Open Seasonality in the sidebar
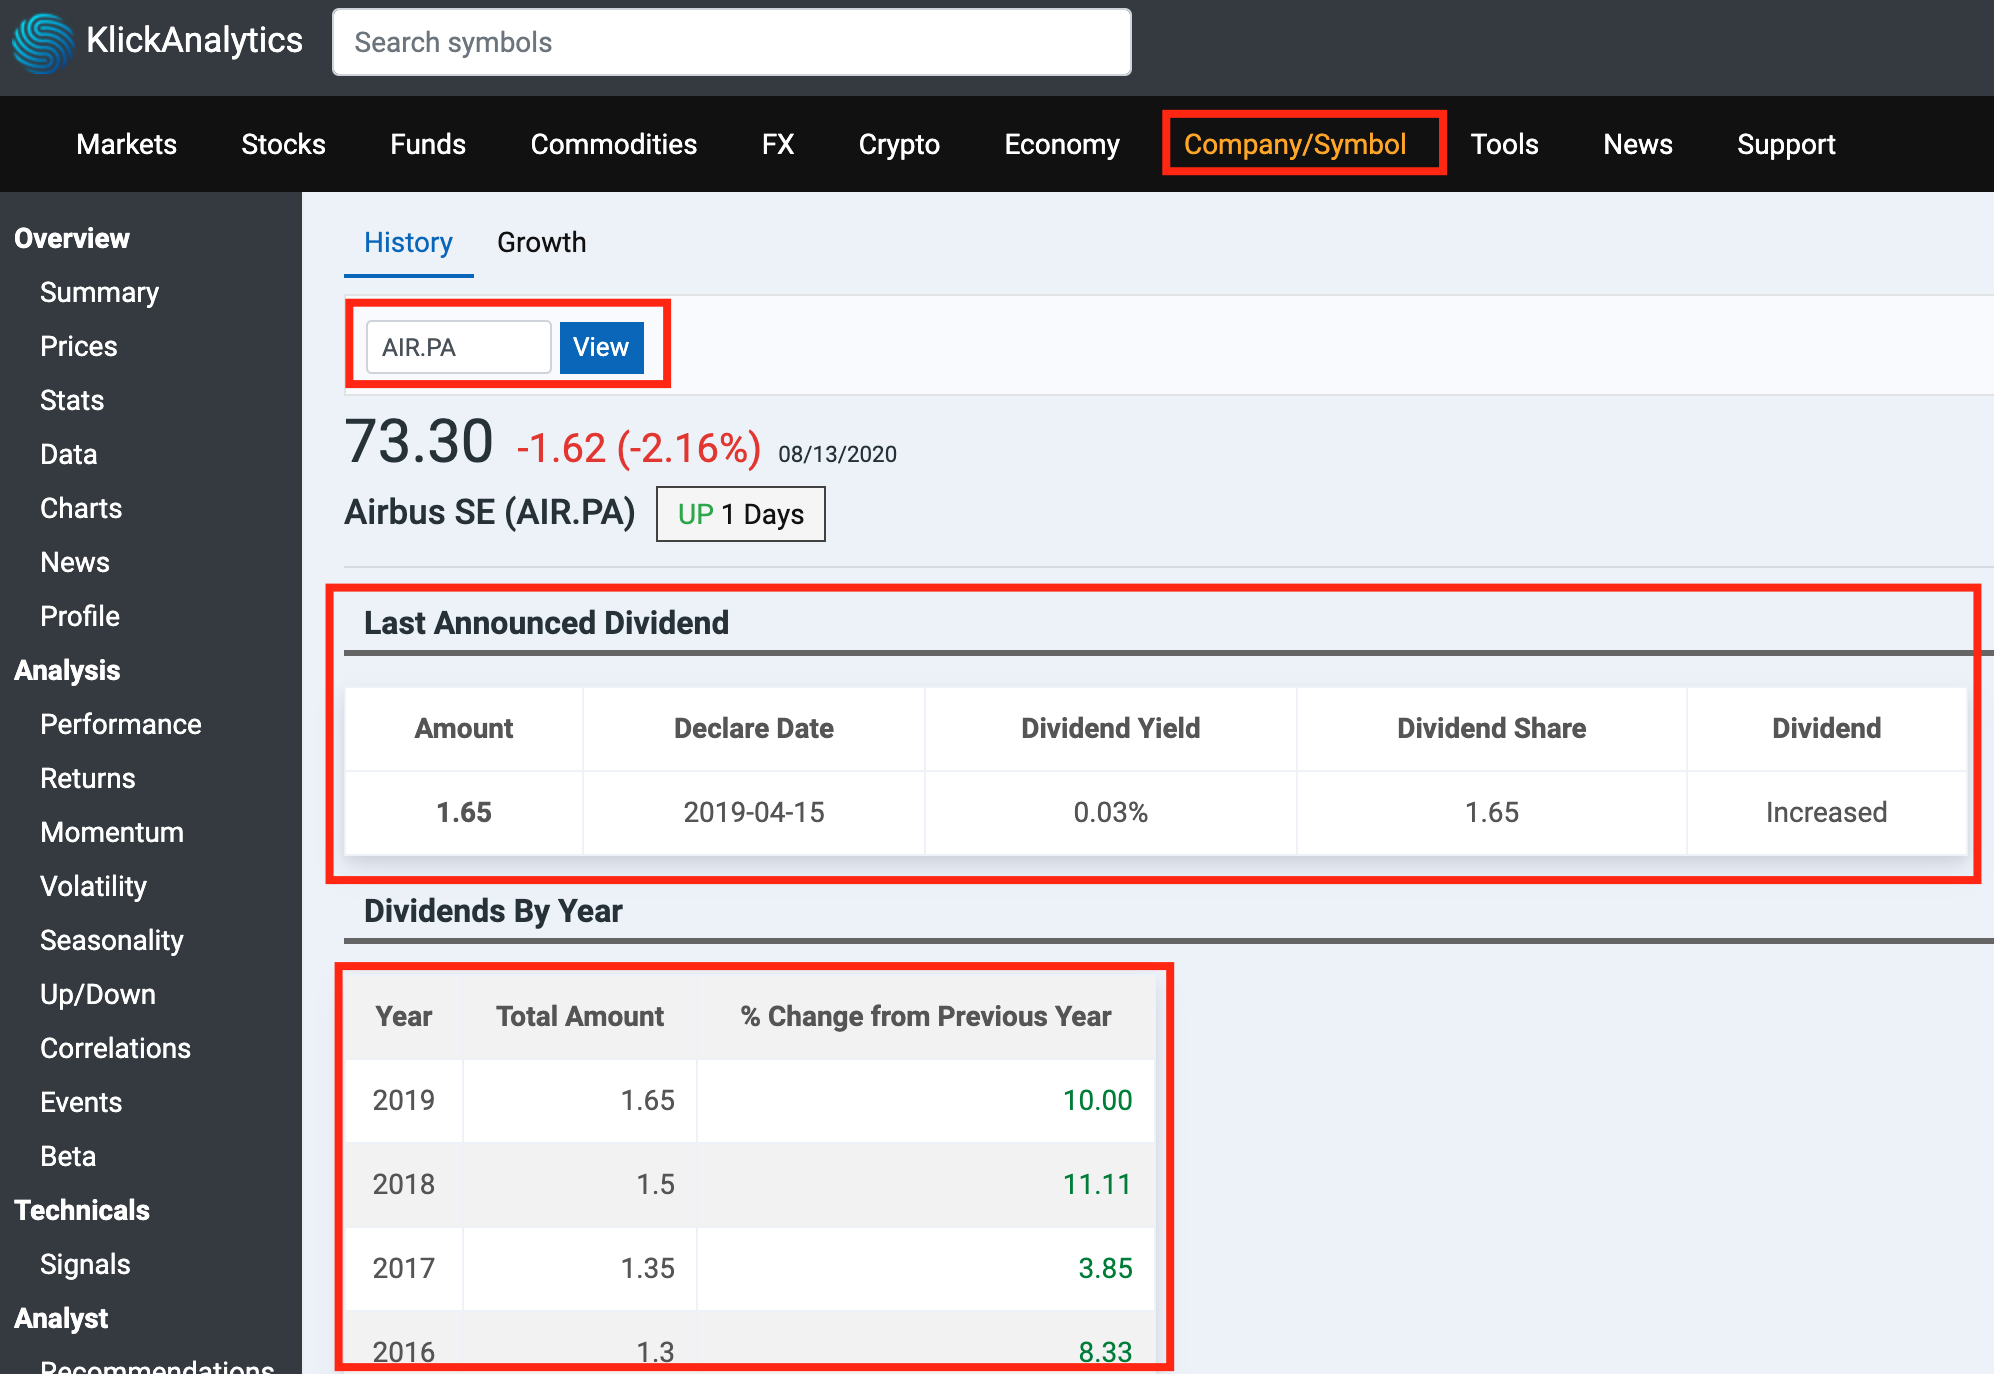The height and width of the screenshot is (1374, 1994). coord(112,940)
